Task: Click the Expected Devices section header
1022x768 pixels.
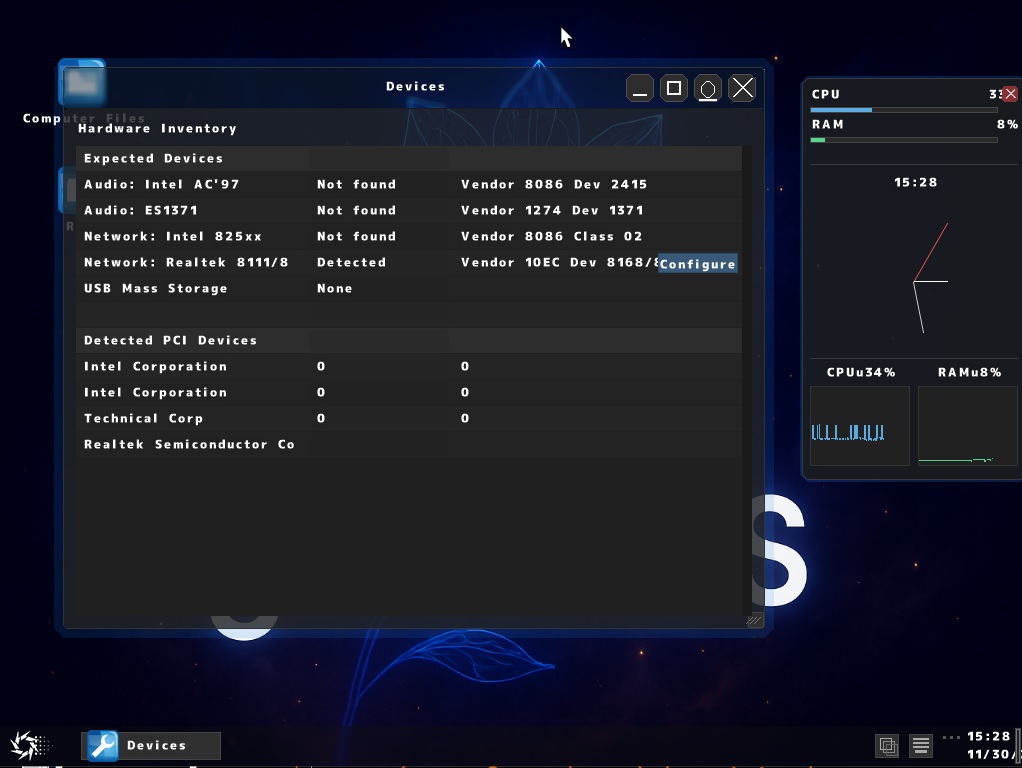Action: (x=154, y=158)
